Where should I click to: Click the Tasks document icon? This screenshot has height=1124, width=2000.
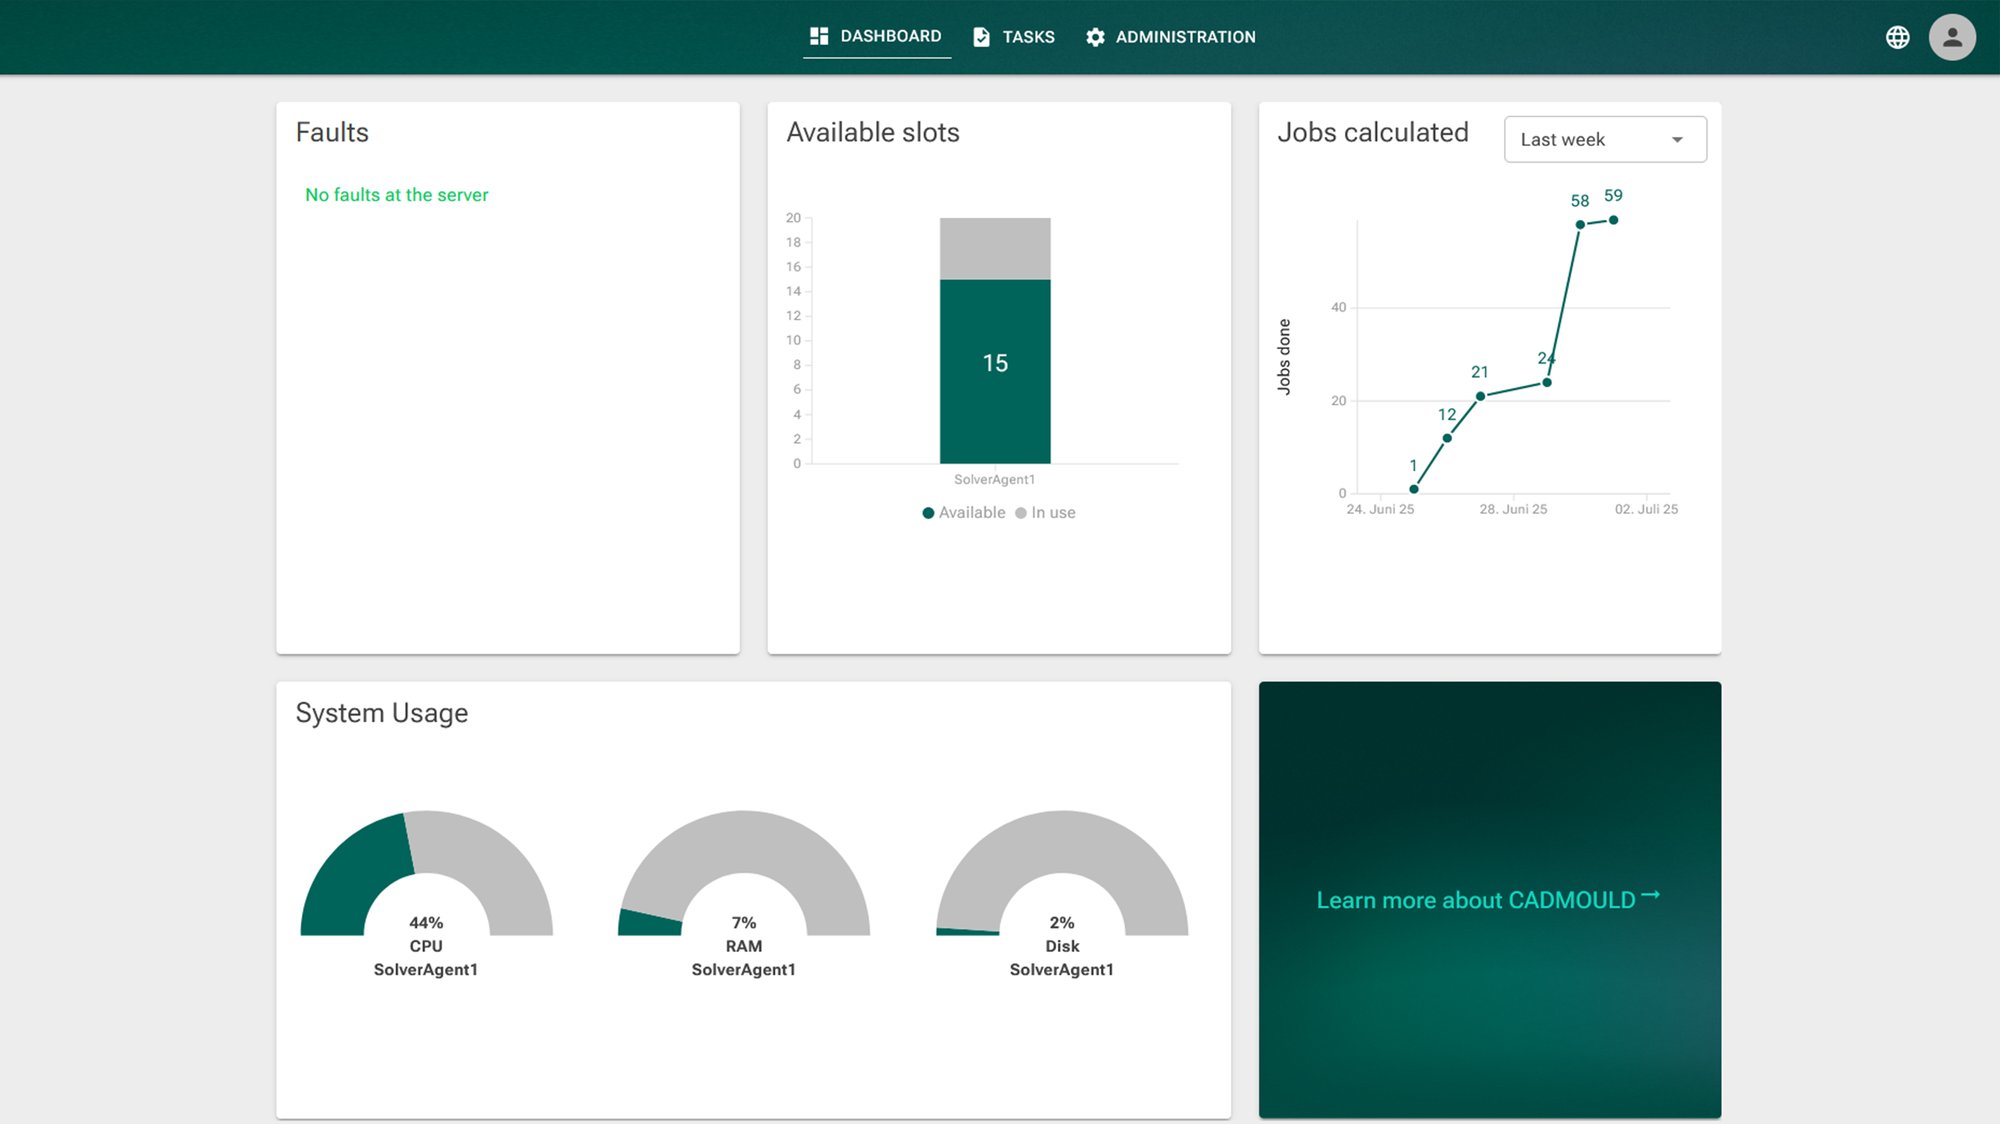[x=981, y=37]
